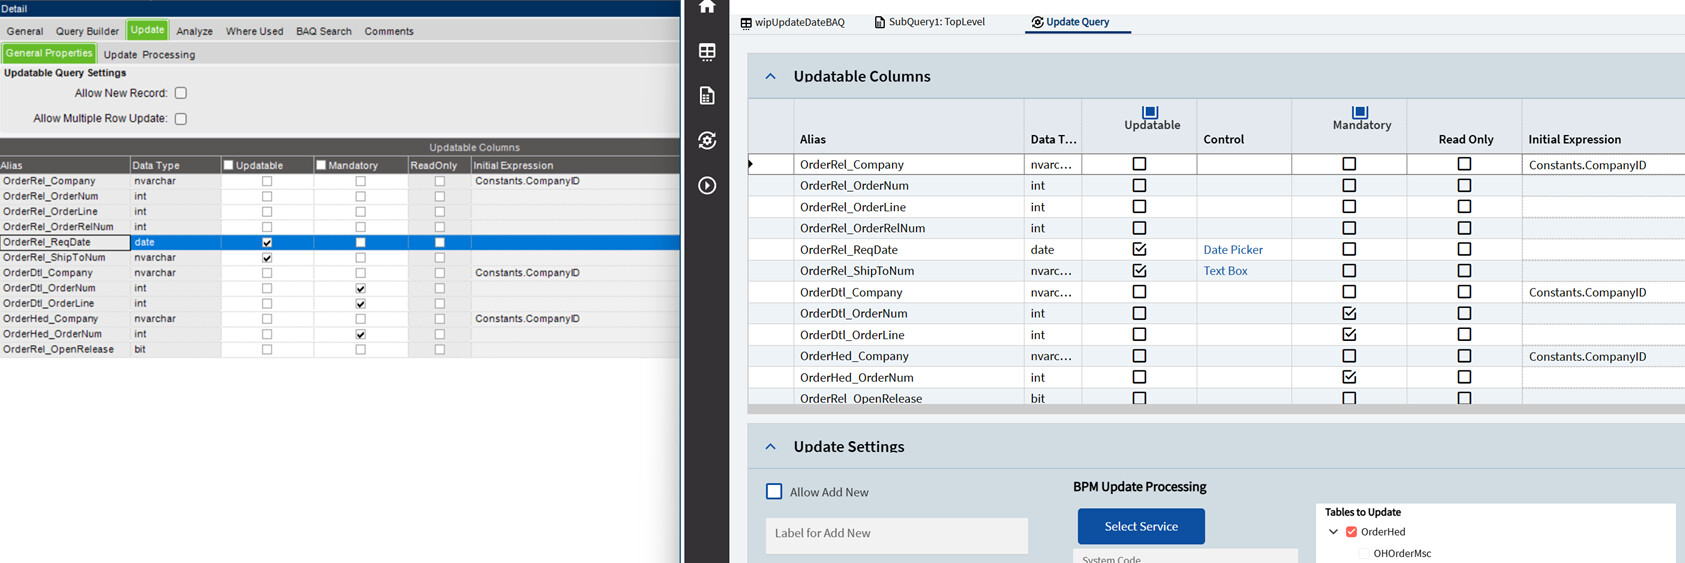Uncheck Updatable for OrderRel_ShipToNum in the right grid
The width and height of the screenshot is (1685, 563).
tap(1139, 270)
